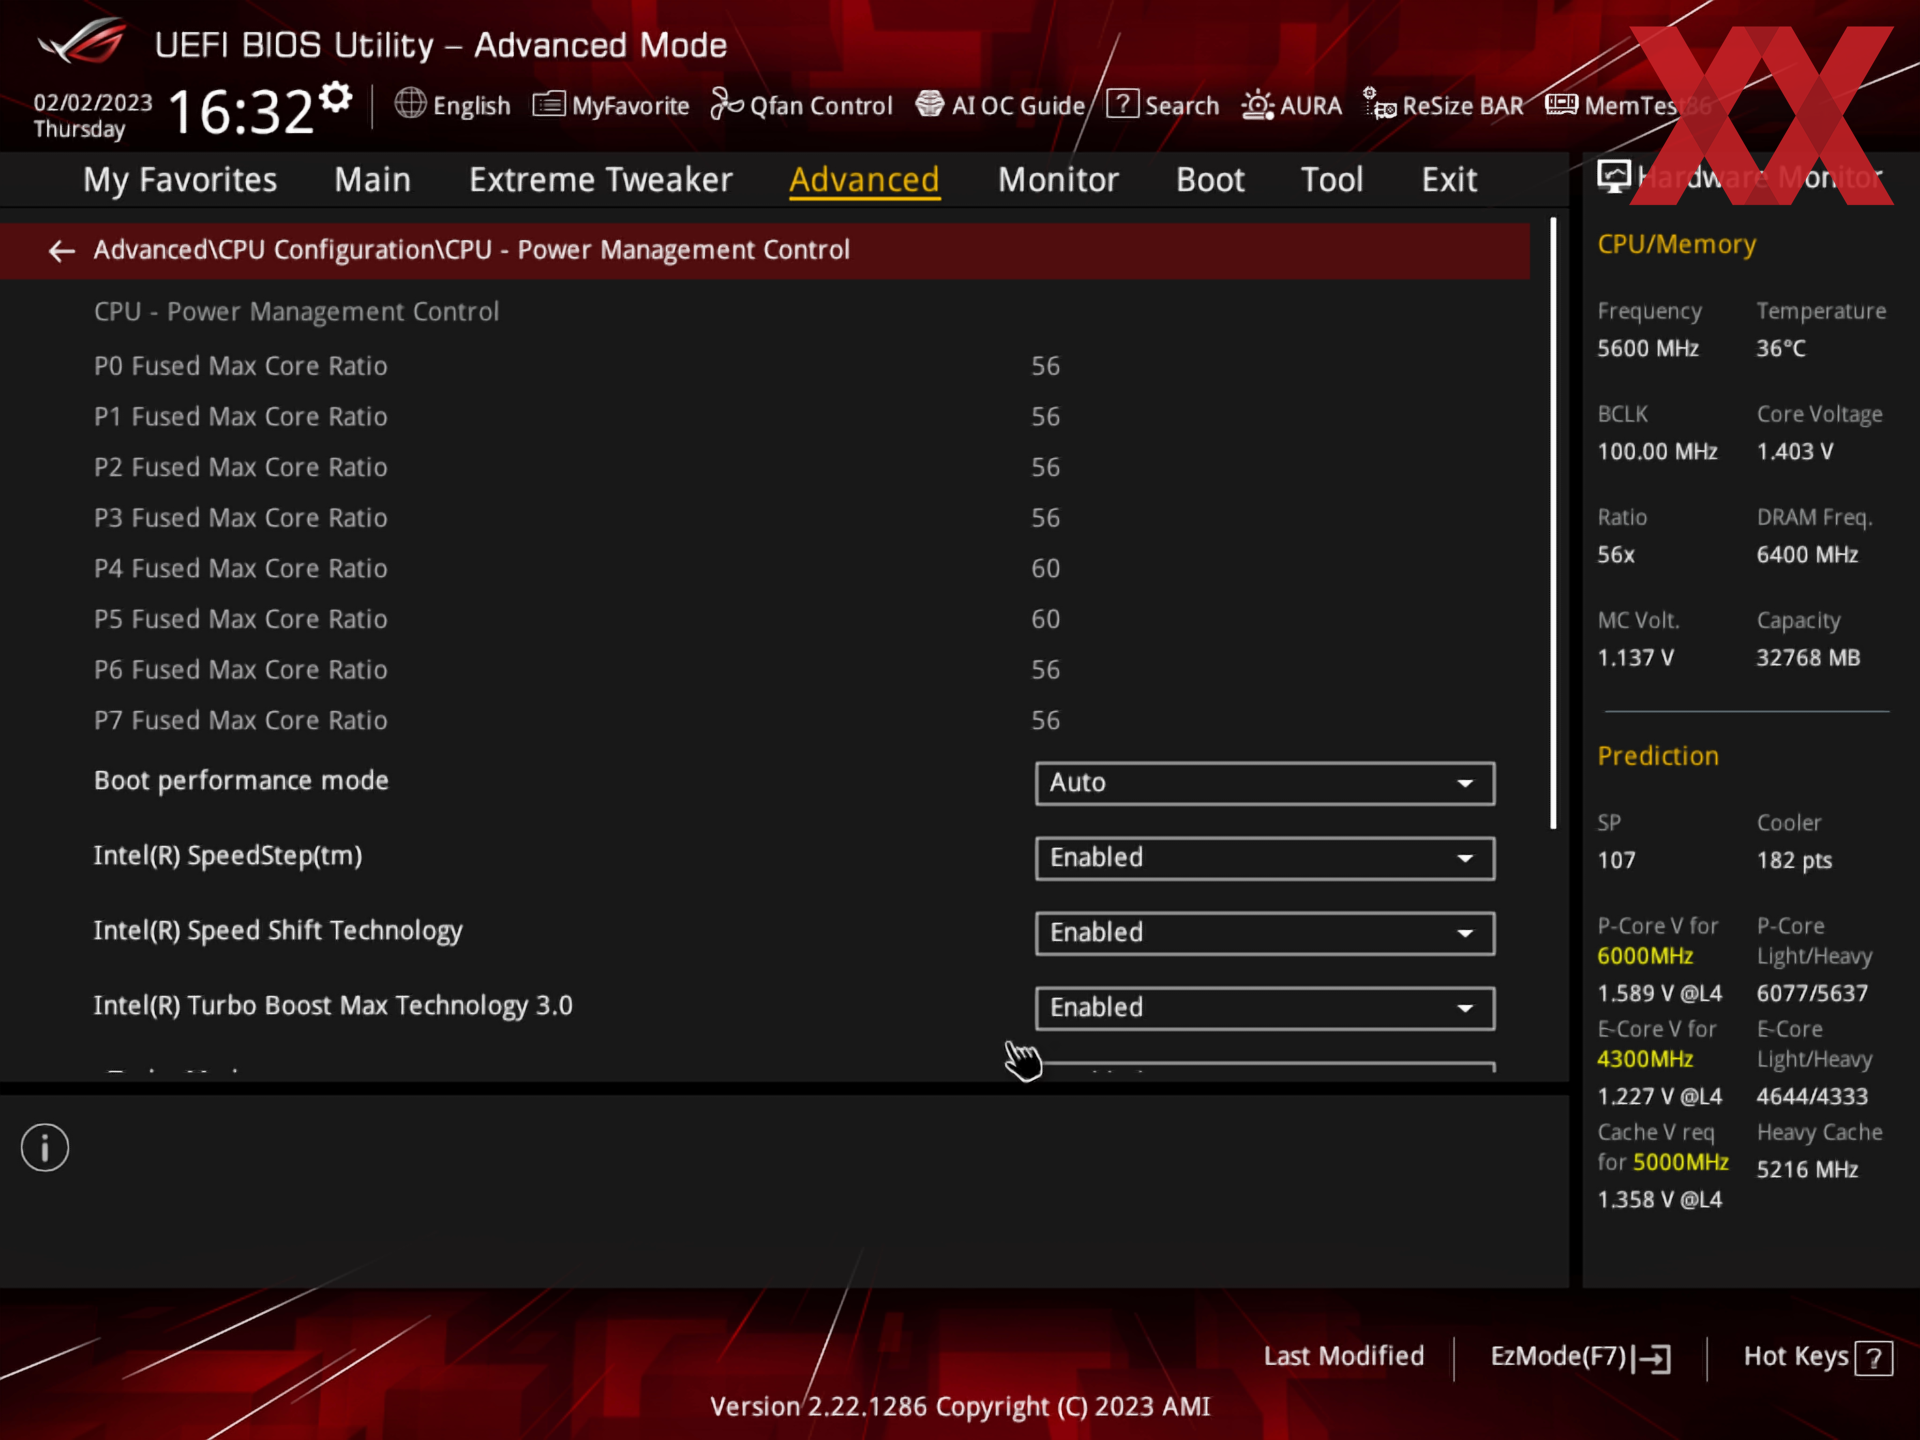Viewport: 1920px width, 1440px height.
Task: Click the 6000MHz P-Core prediction value
Action: 1645,956
